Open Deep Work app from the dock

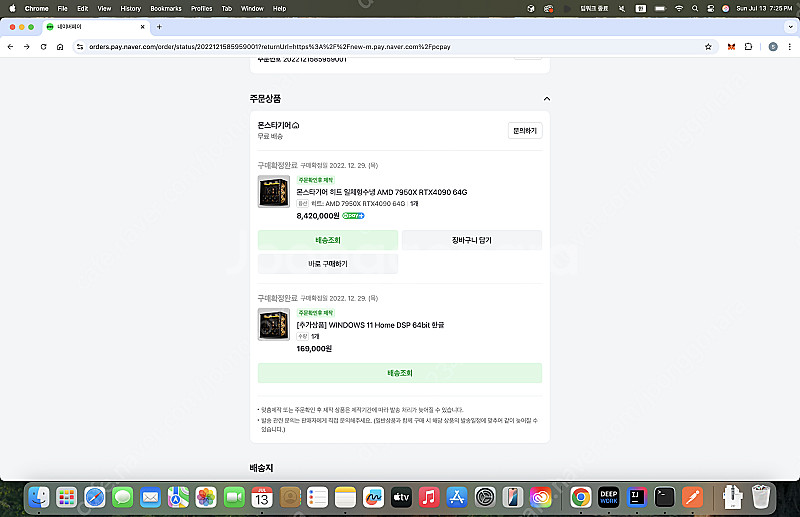[x=609, y=497]
